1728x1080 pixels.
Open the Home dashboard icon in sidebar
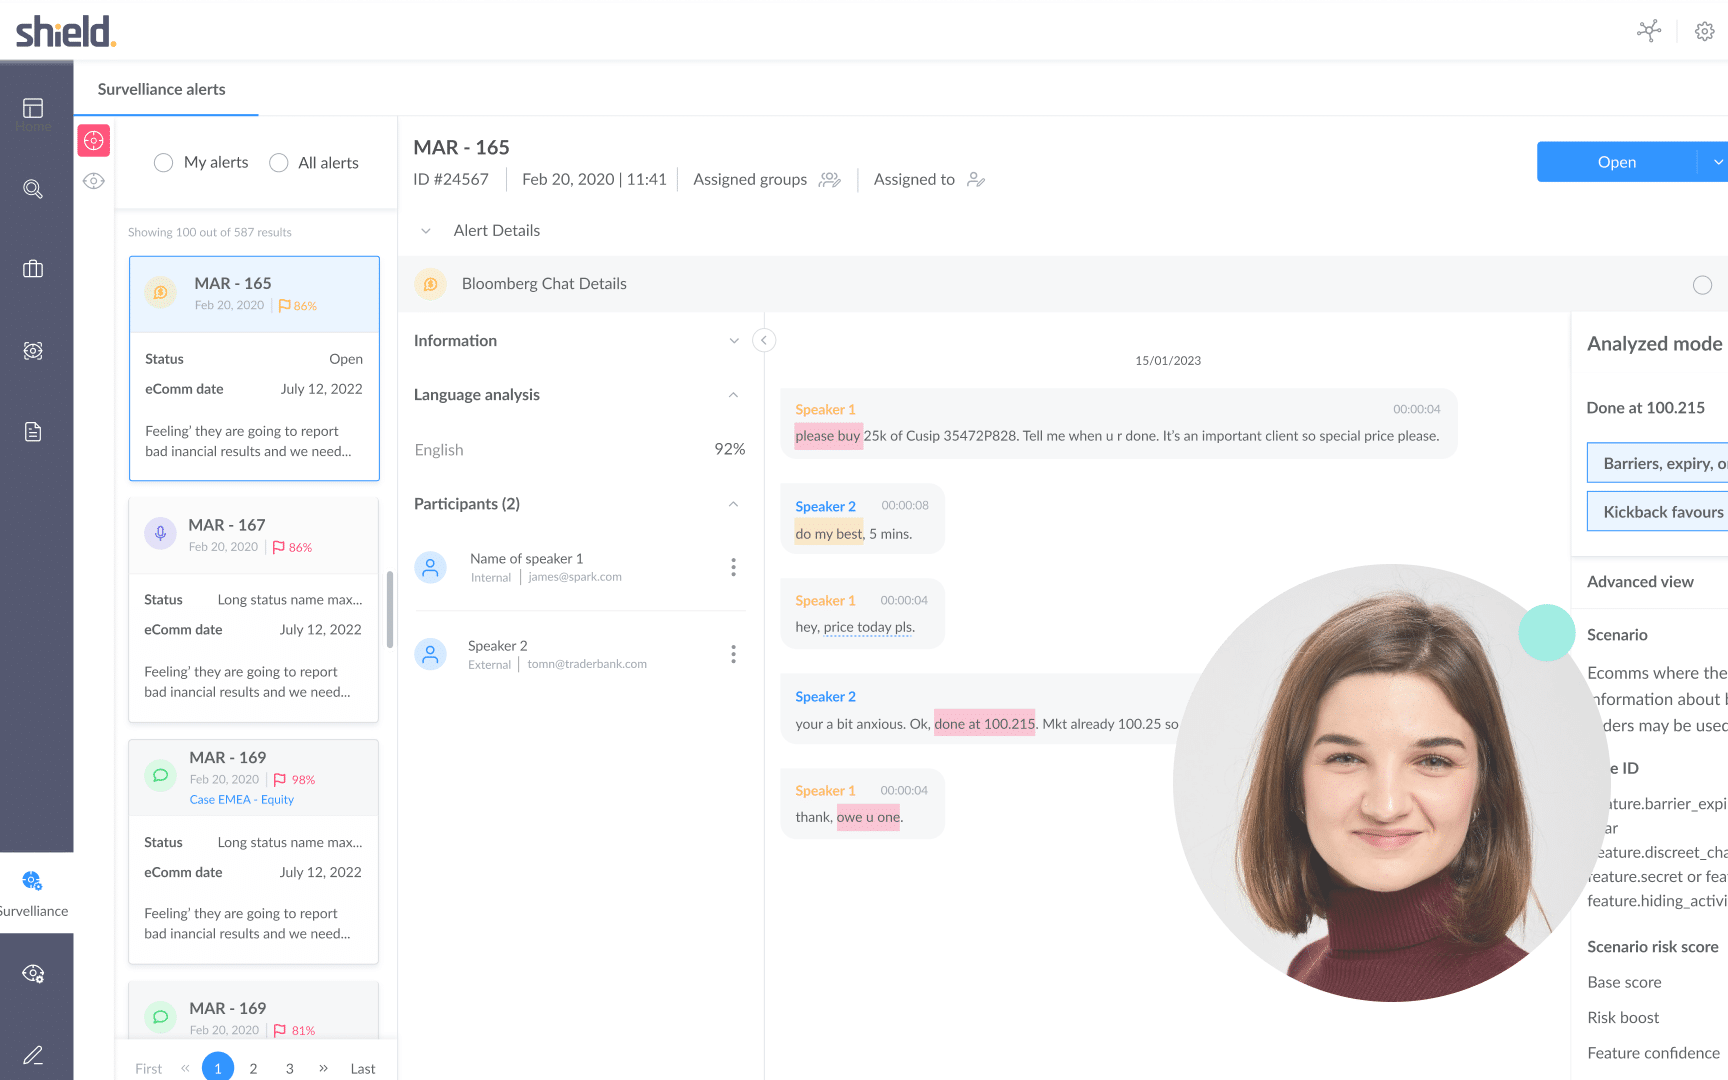[33, 108]
